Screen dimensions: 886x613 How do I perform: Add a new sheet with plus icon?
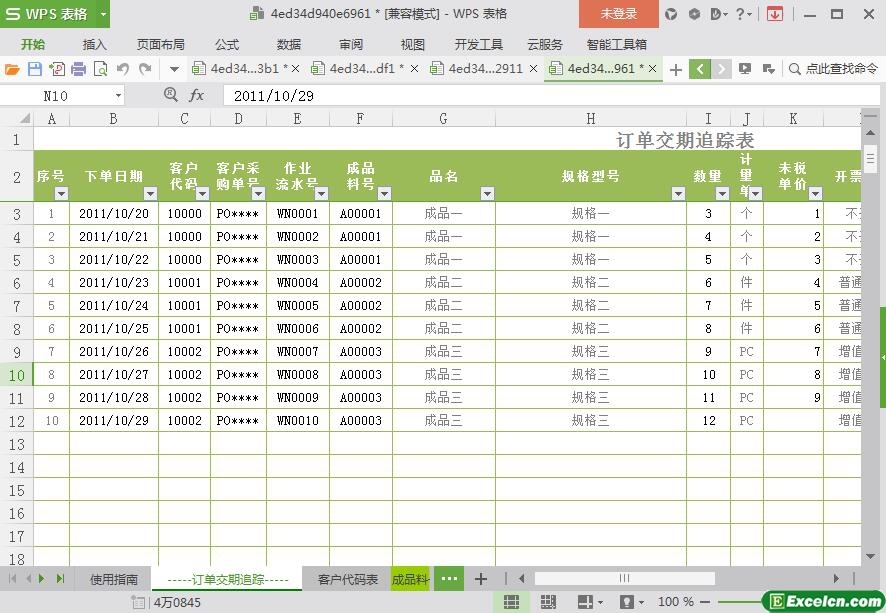tap(481, 579)
